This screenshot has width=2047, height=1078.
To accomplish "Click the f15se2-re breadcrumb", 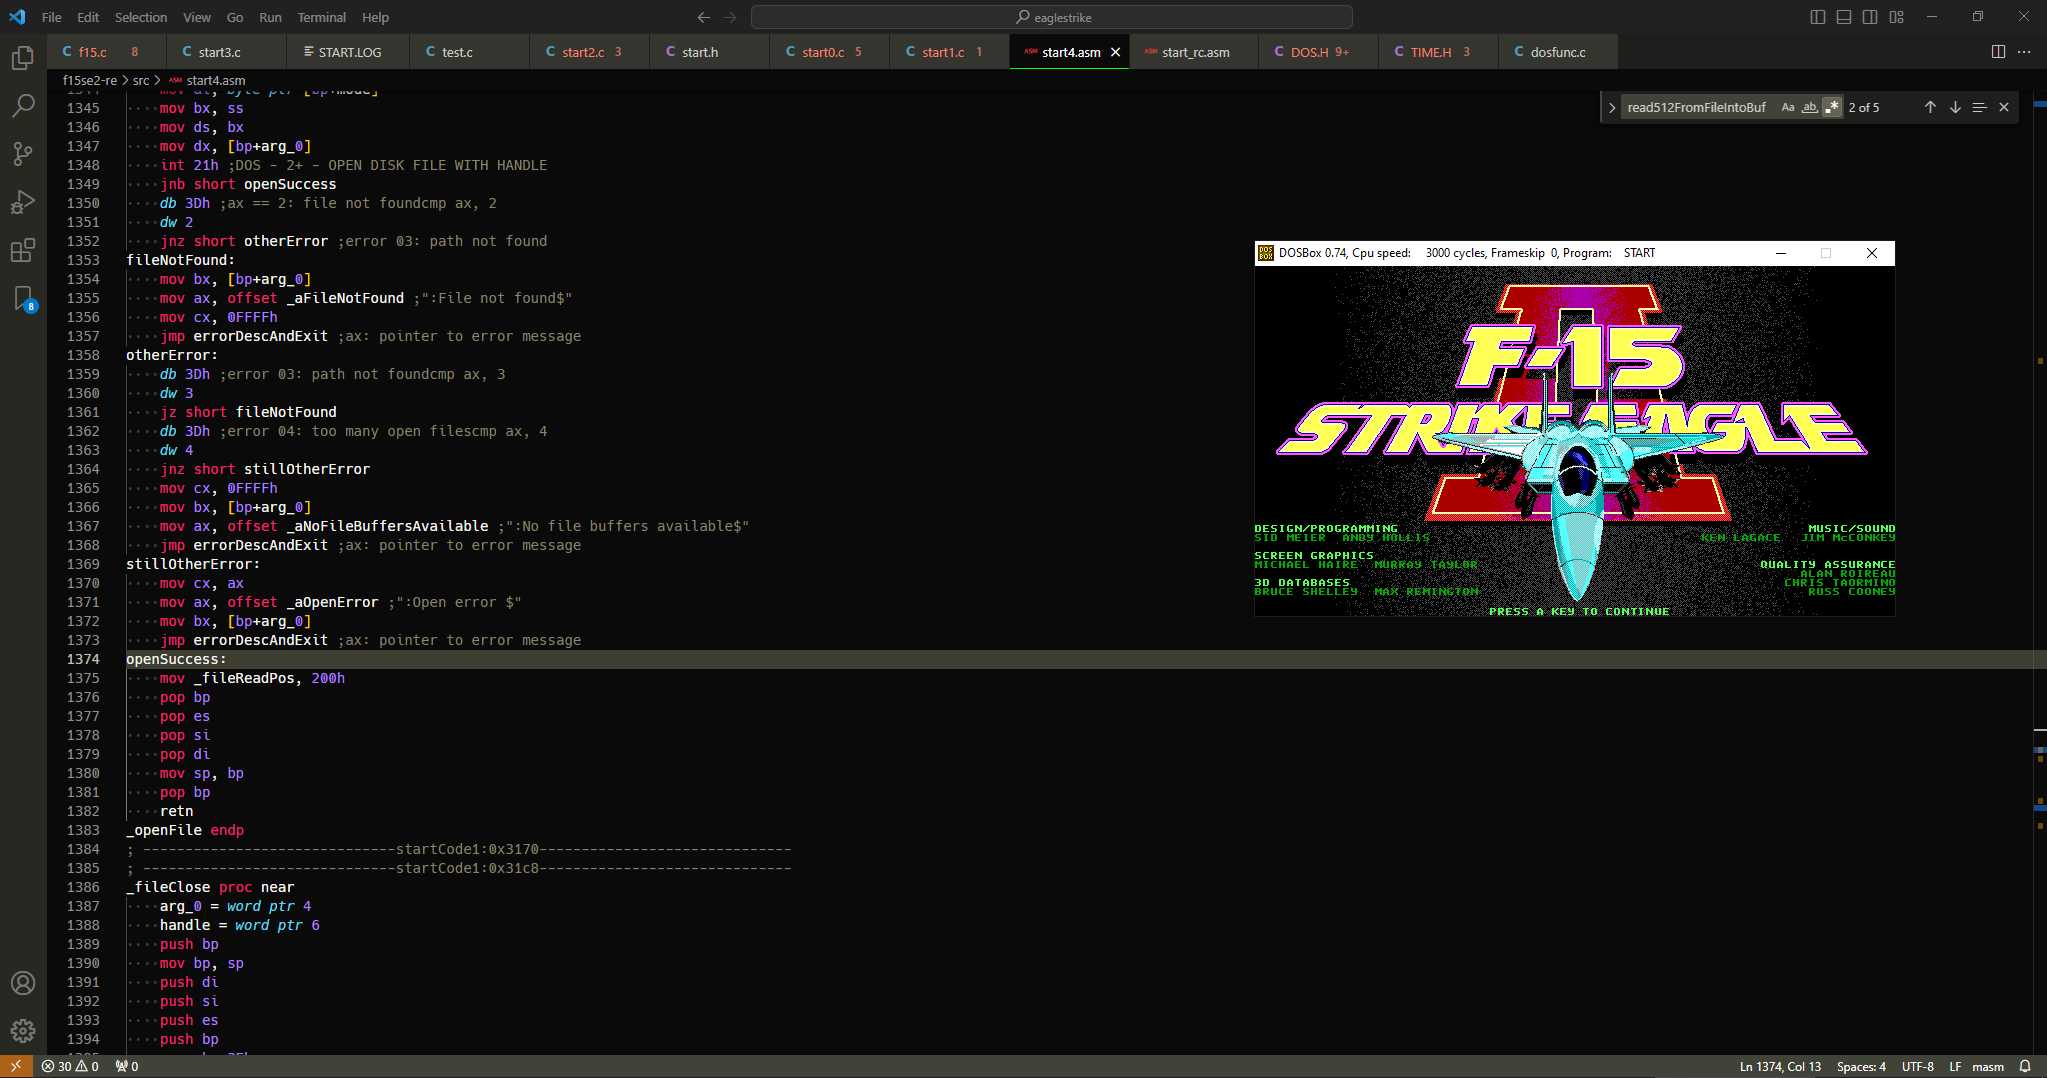I will (x=89, y=80).
